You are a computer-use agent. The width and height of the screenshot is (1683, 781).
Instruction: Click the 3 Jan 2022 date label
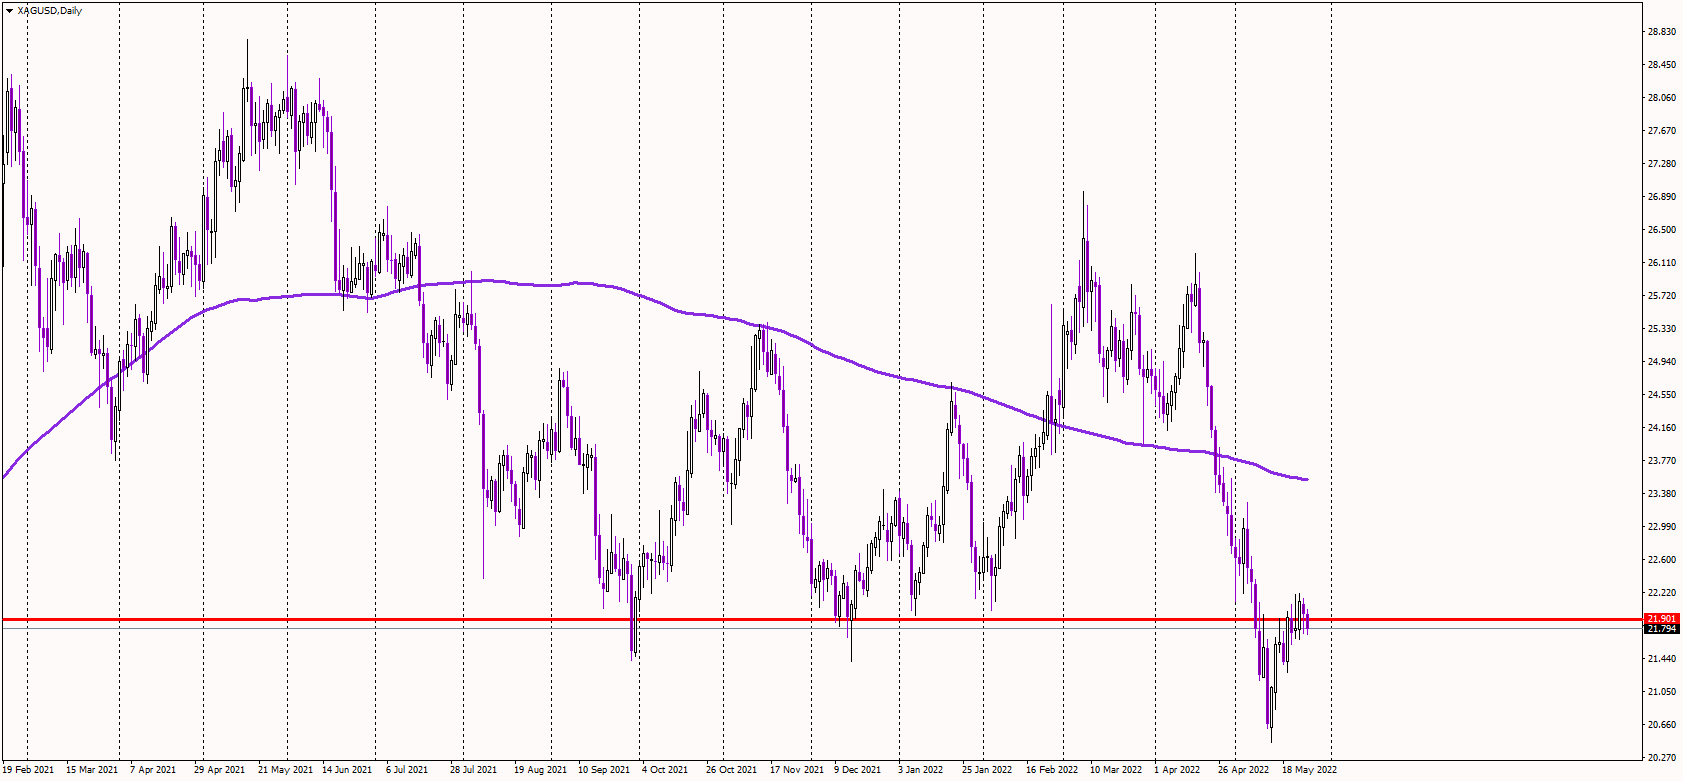click(920, 770)
